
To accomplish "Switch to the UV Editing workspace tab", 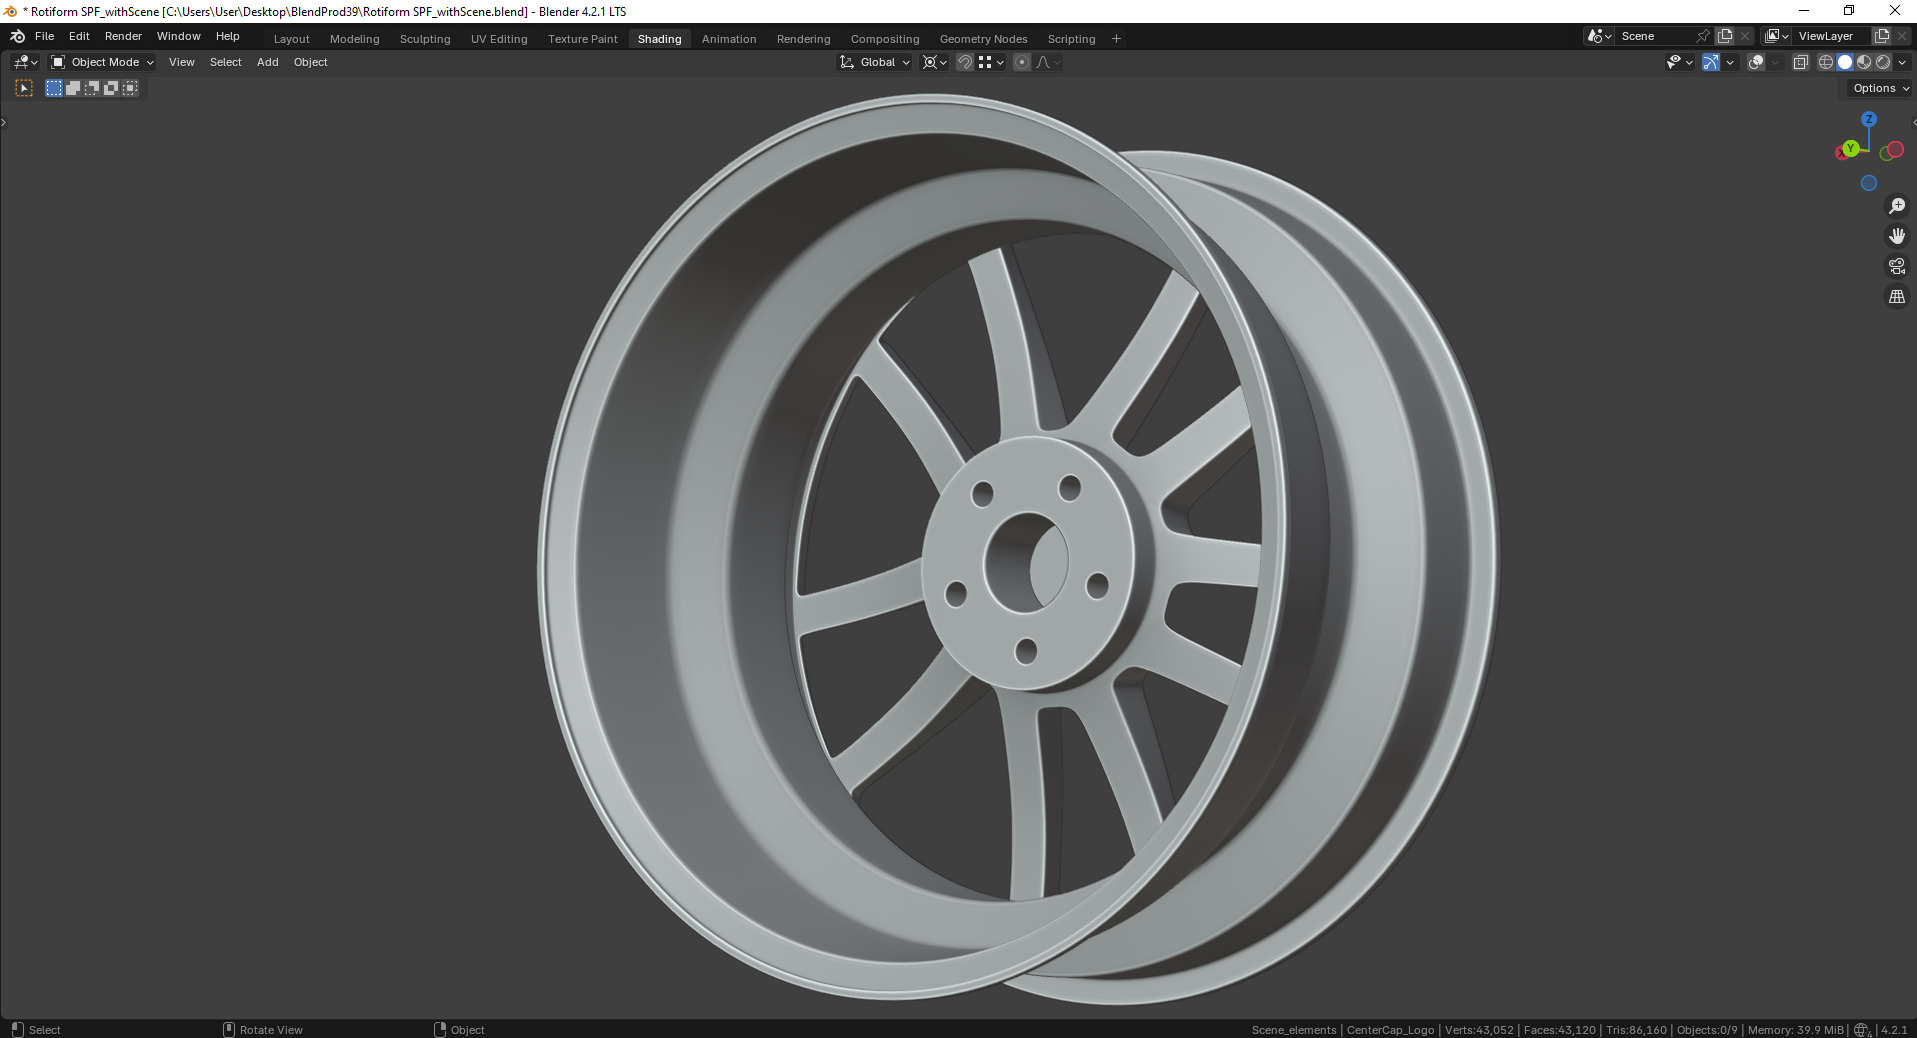I will 499,39.
